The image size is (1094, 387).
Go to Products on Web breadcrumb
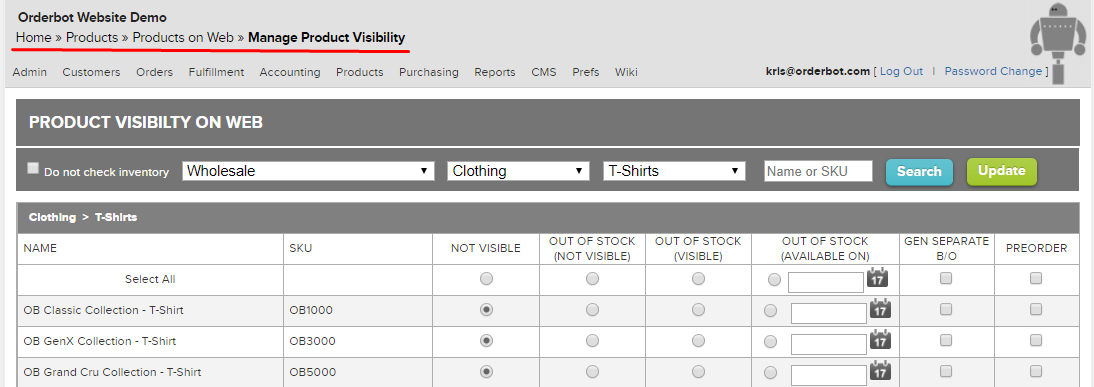183,38
